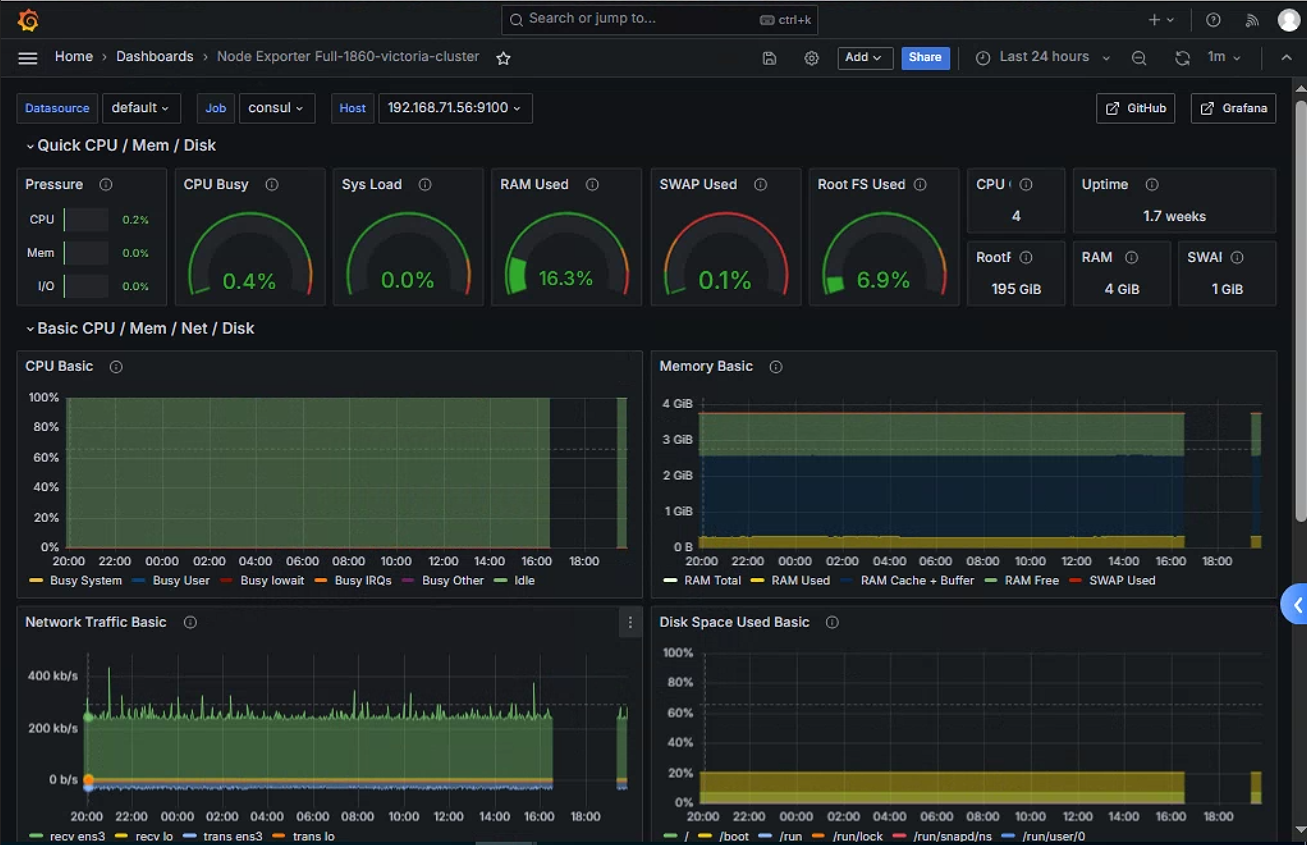Toggle recv ens3 series in network legend
The height and width of the screenshot is (845, 1307).
(x=68, y=836)
